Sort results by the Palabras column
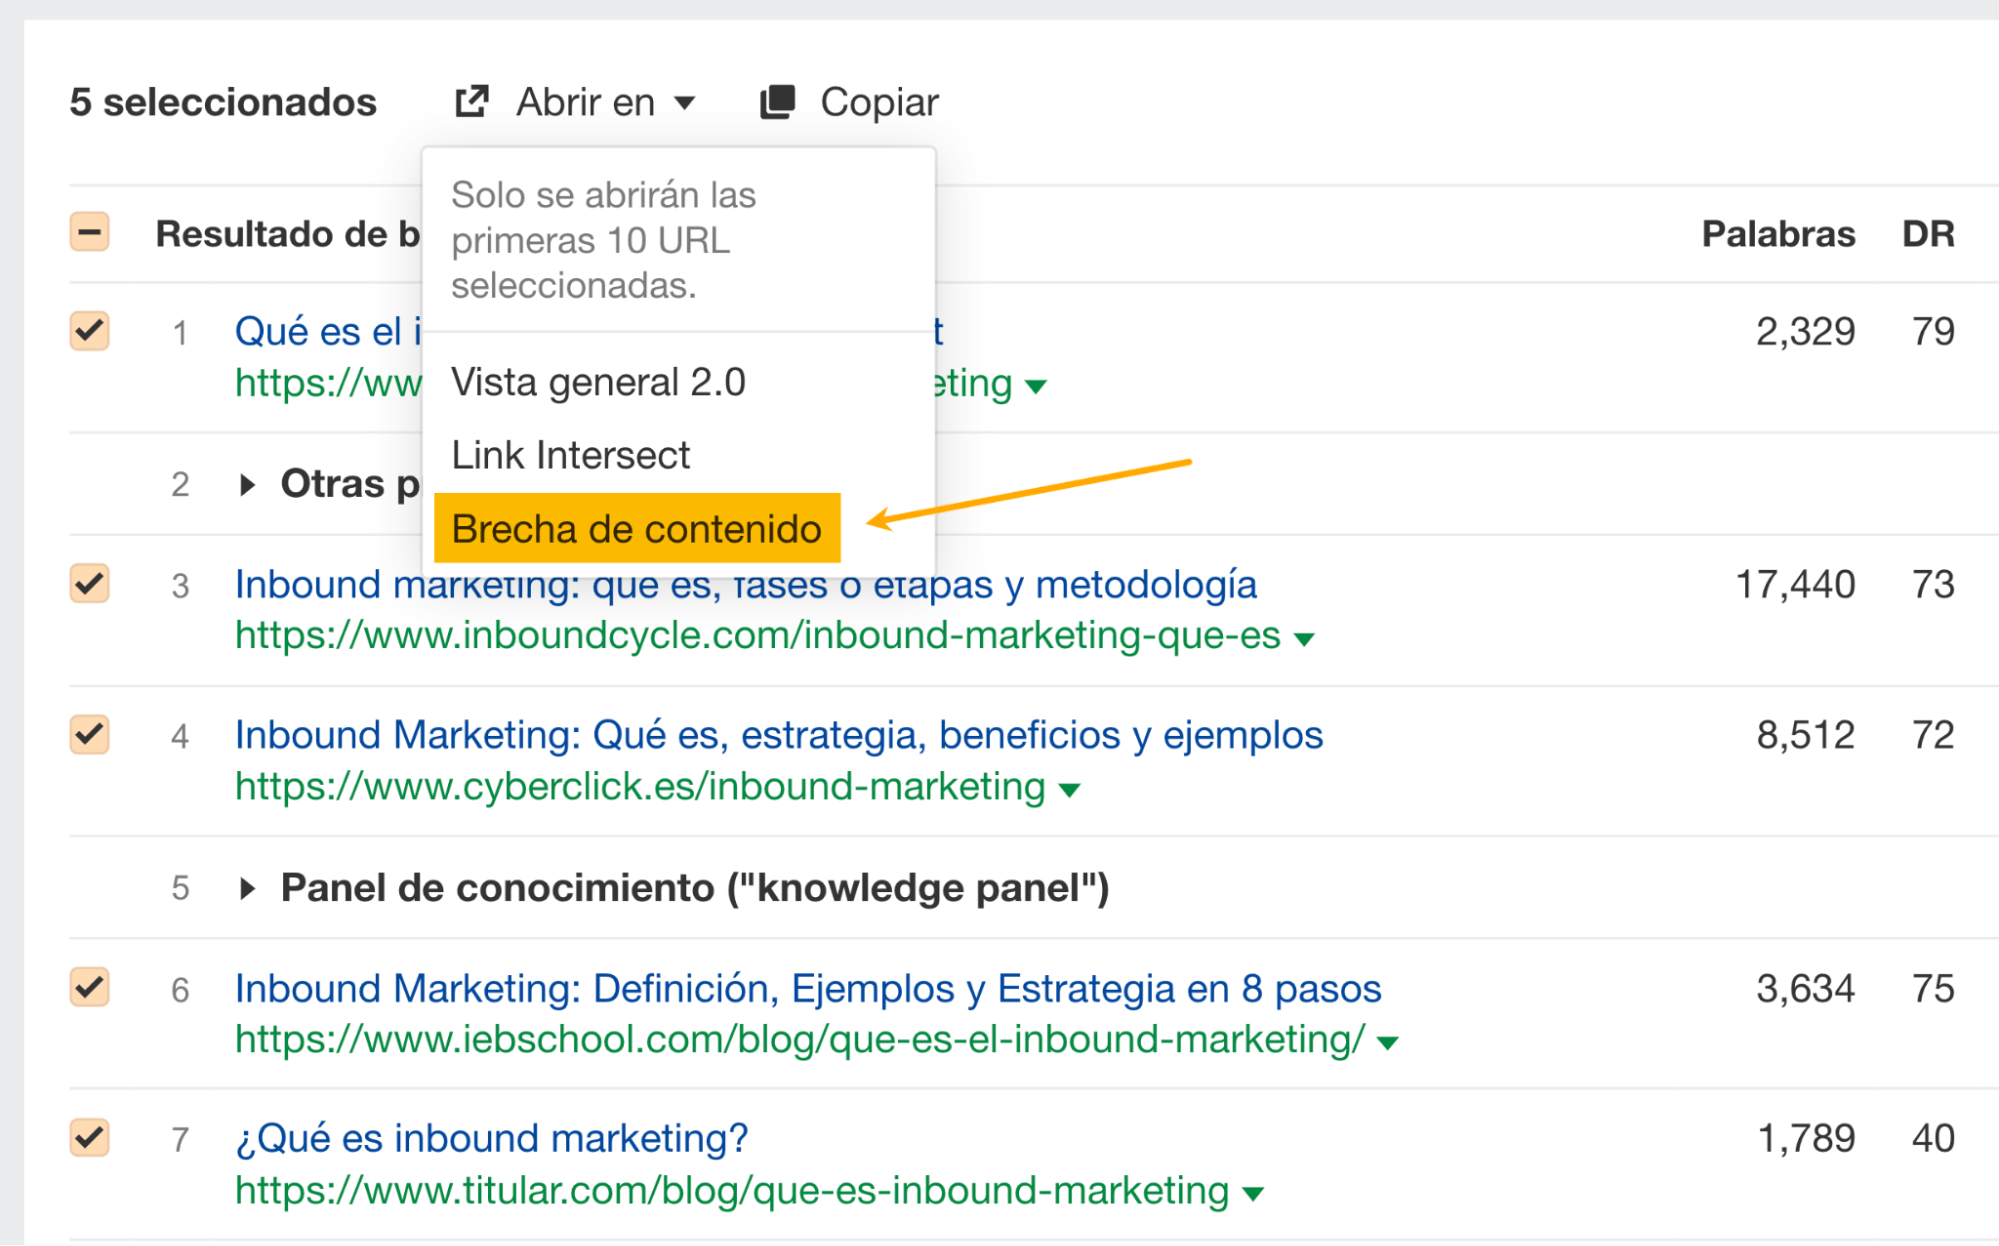Image resolution: width=1999 pixels, height=1246 pixels. (x=1779, y=233)
